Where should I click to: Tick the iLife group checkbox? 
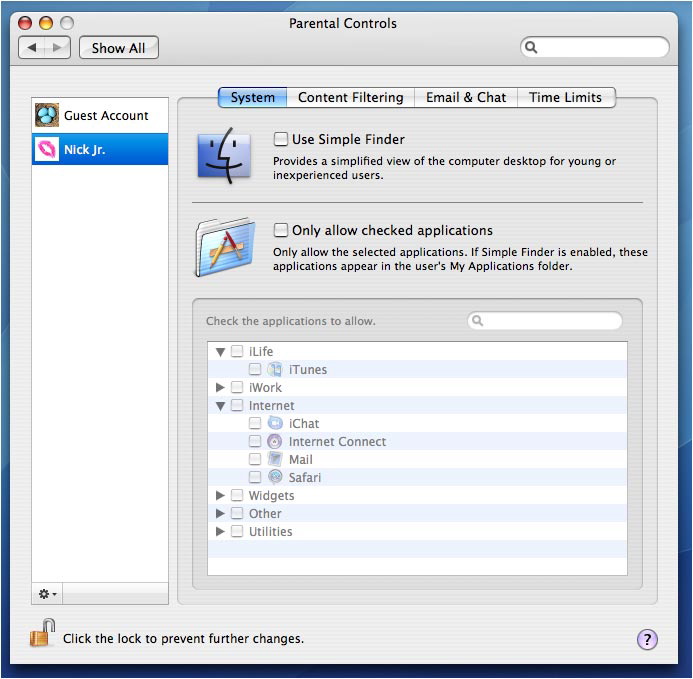coord(237,351)
